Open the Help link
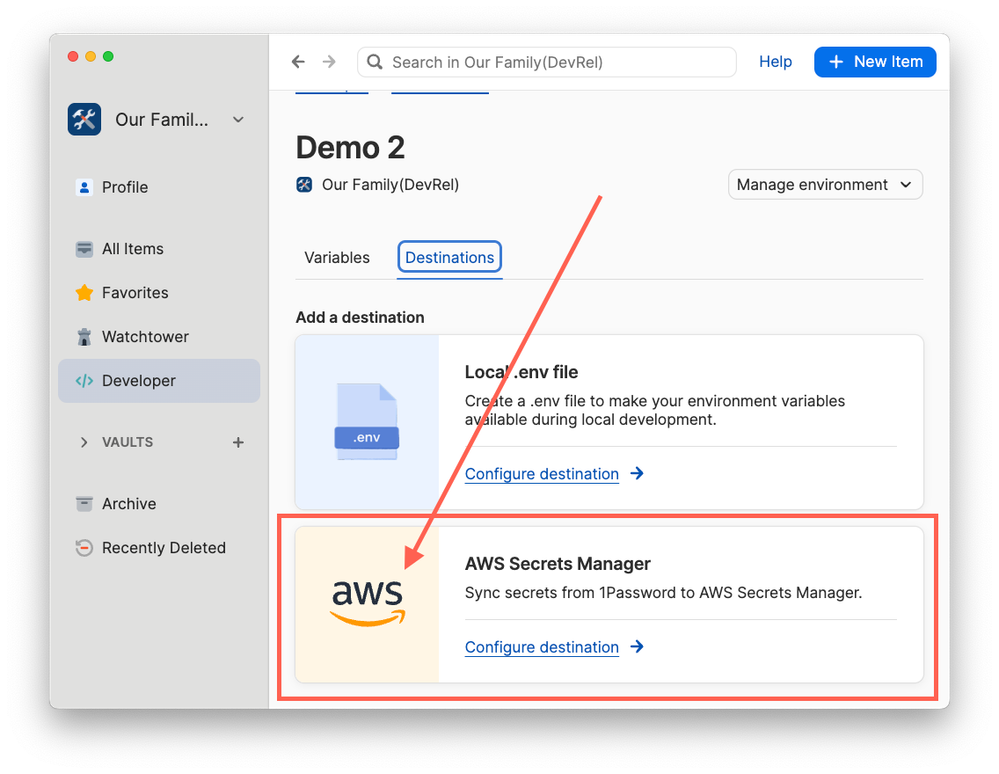Image resolution: width=999 pixels, height=774 pixels. (x=775, y=62)
